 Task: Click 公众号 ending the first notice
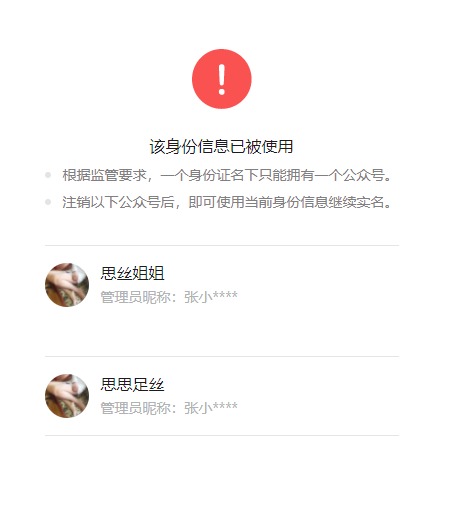tap(363, 175)
